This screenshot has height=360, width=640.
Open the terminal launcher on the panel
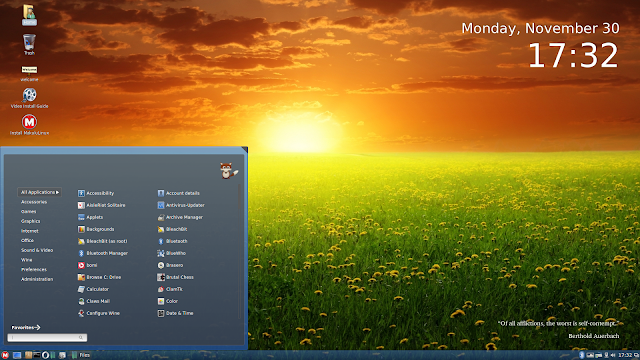[x=37, y=355]
